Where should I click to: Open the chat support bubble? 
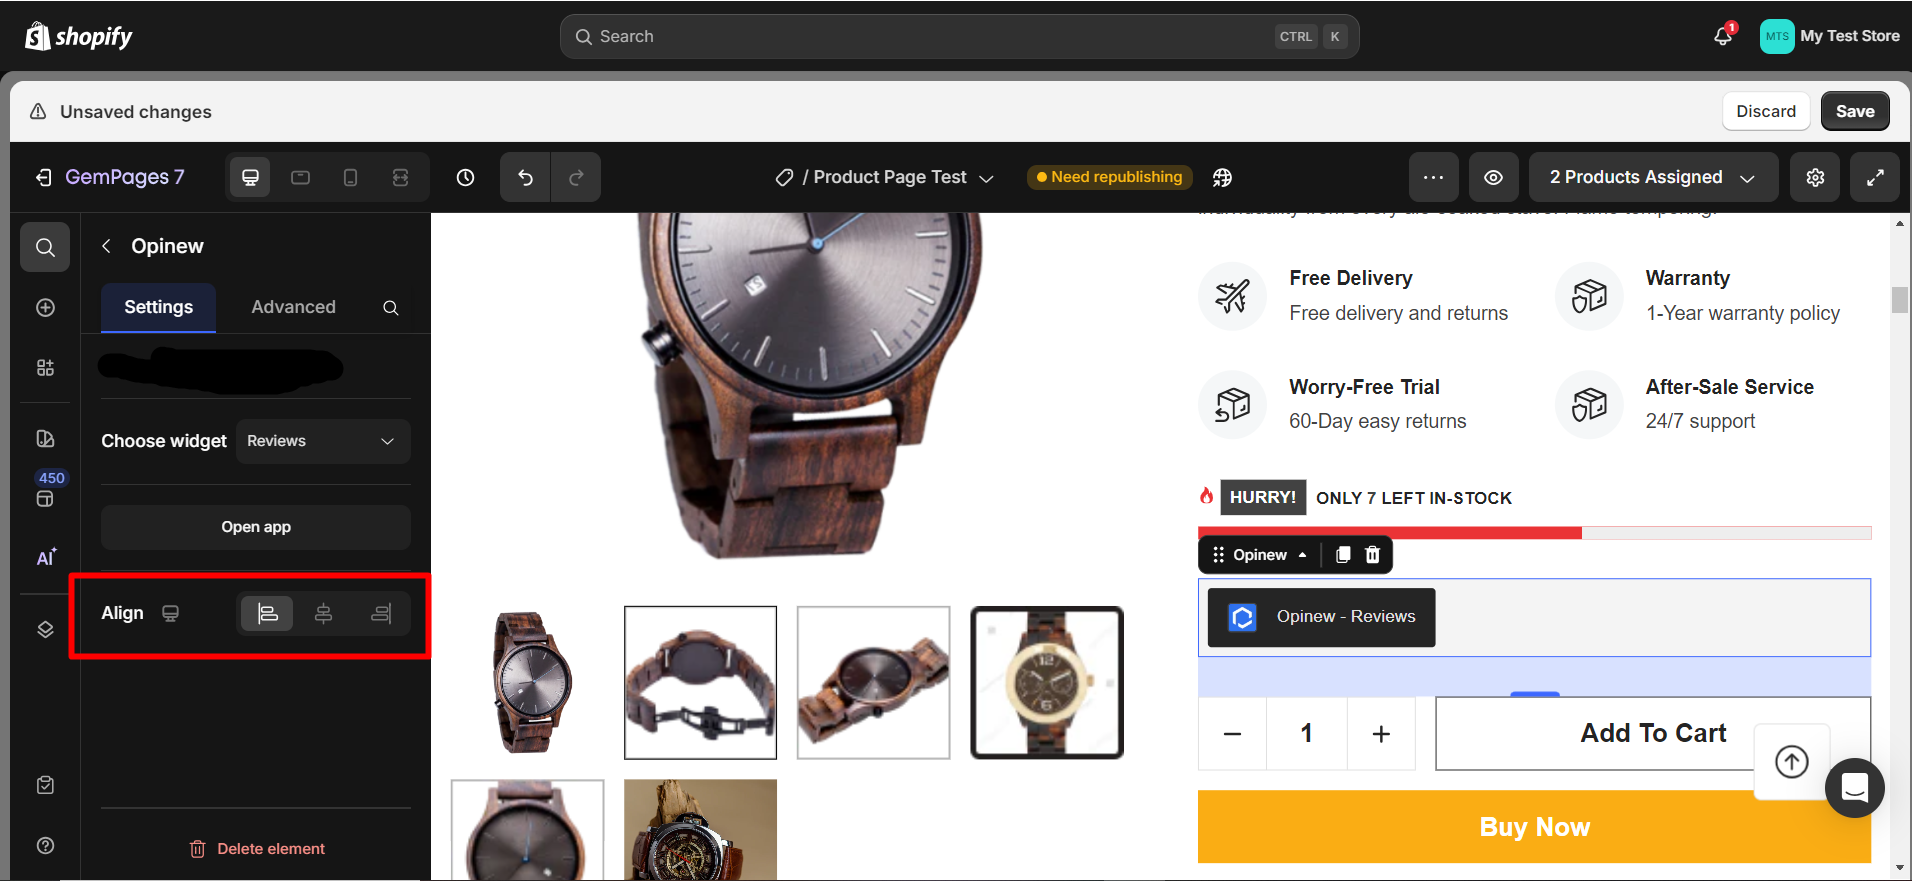(x=1855, y=788)
